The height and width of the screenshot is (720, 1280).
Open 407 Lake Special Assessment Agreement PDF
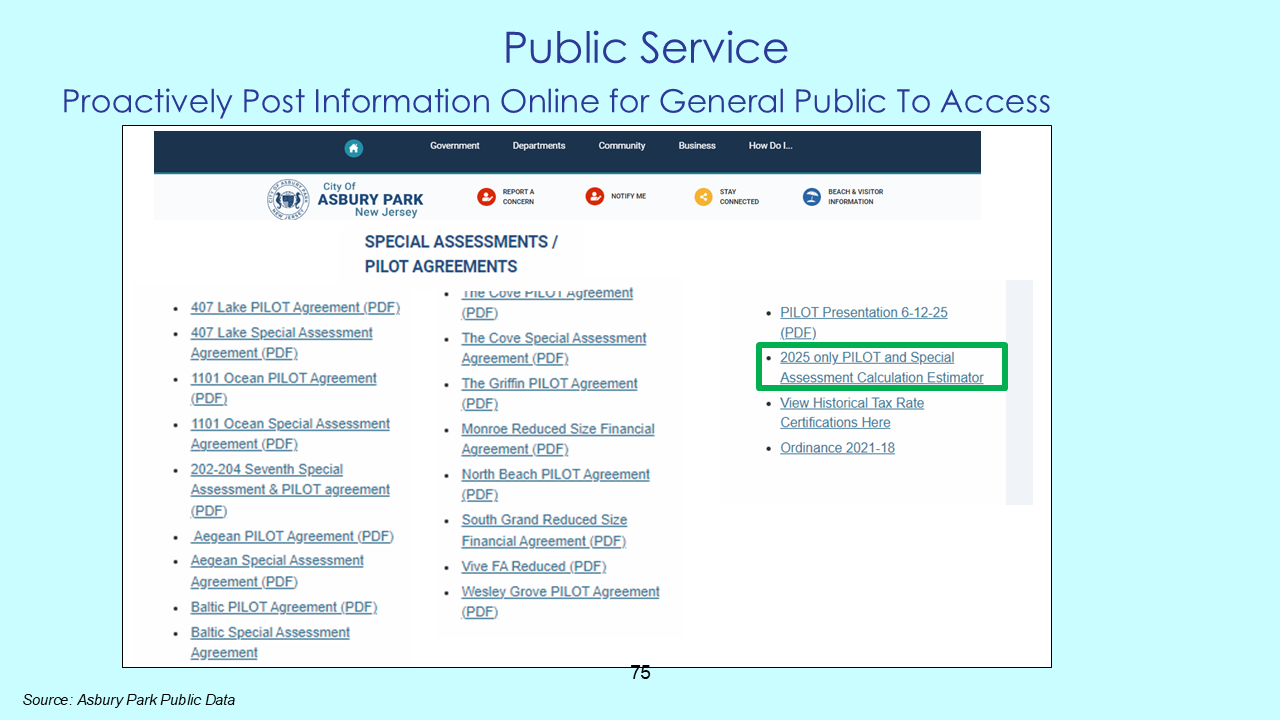(282, 343)
